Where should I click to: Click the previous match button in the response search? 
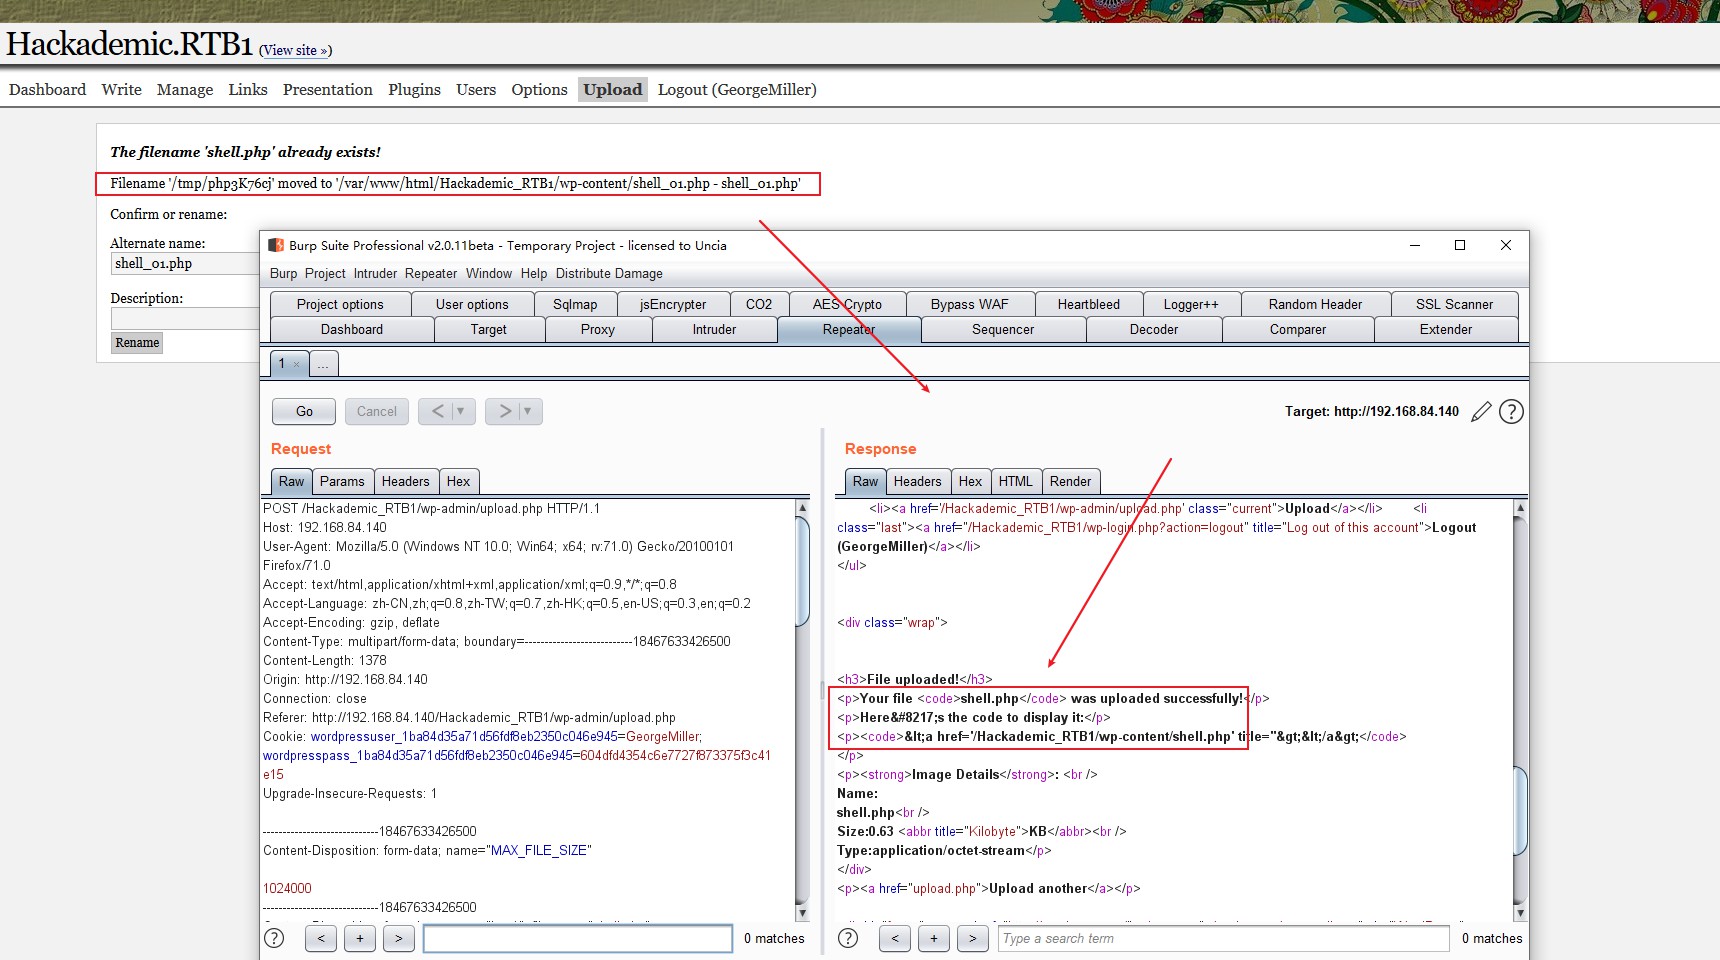[x=895, y=938]
